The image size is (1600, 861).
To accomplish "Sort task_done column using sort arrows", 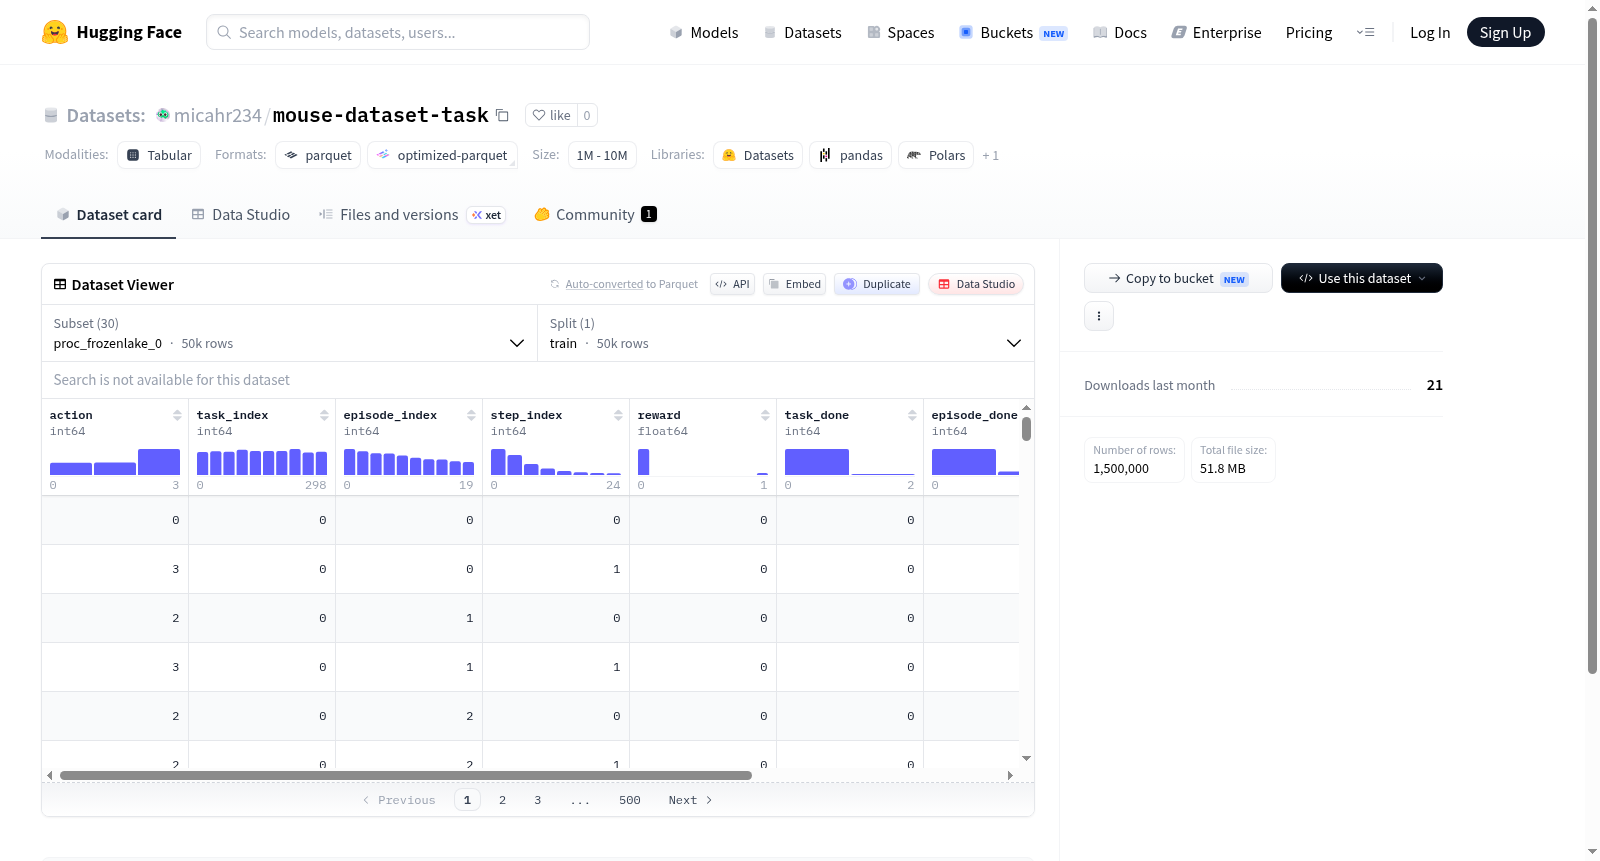I will tap(912, 415).
